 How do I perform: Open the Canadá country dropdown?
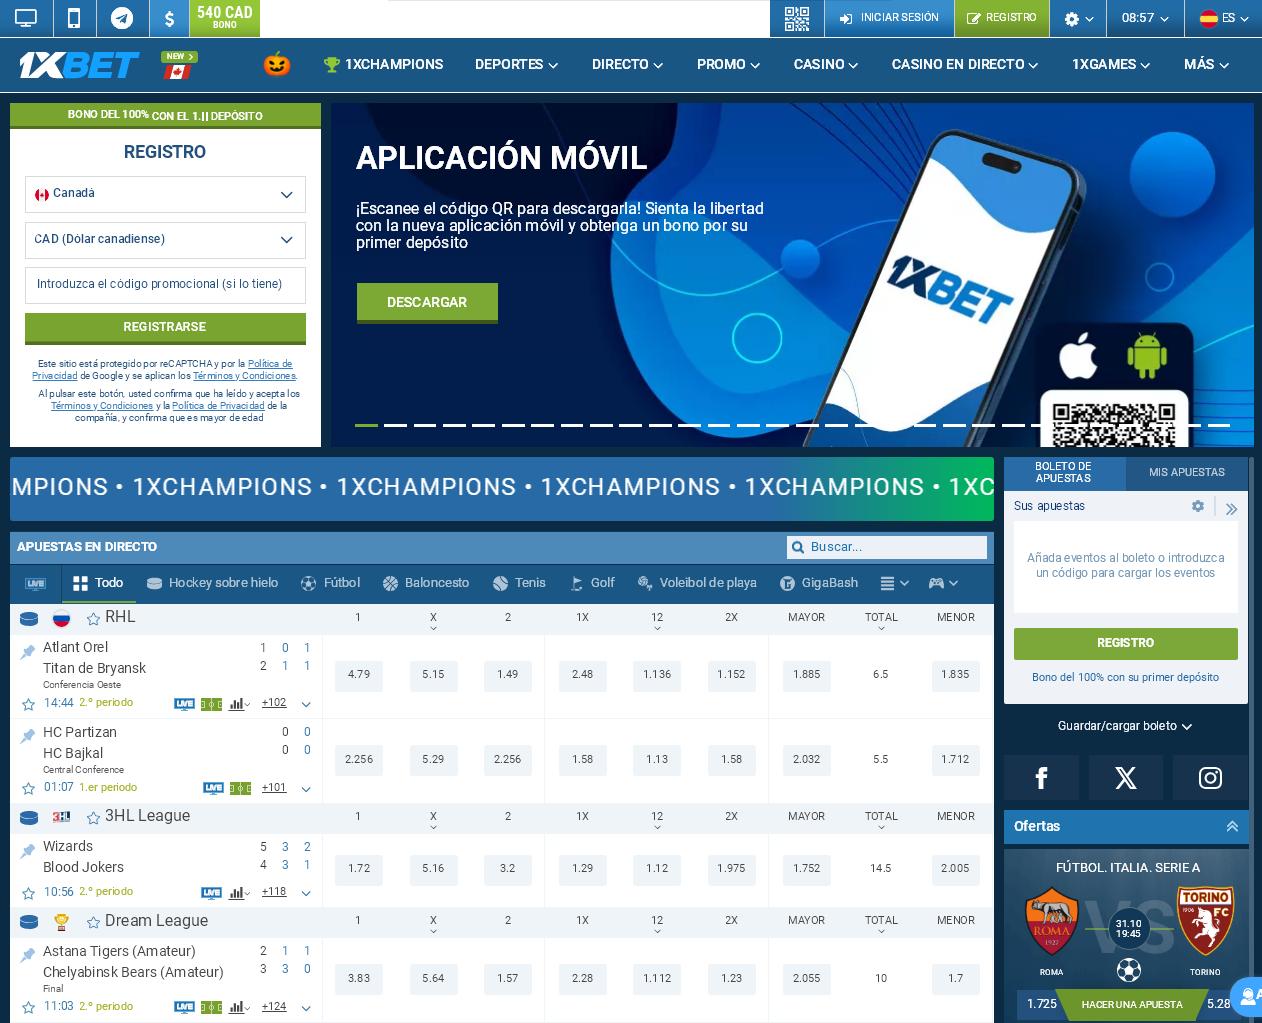click(x=165, y=194)
